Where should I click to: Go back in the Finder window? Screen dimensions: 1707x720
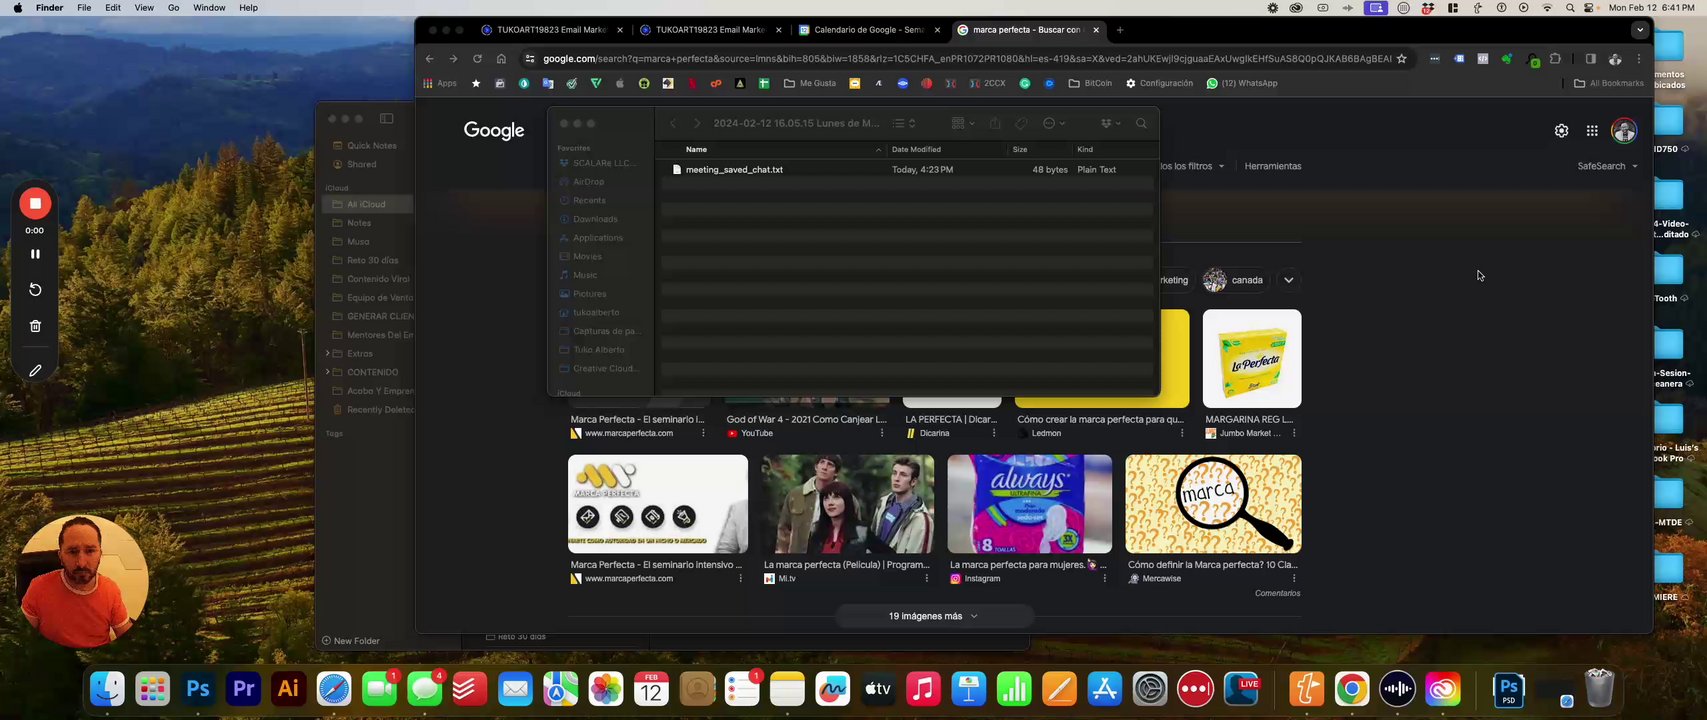pos(673,123)
